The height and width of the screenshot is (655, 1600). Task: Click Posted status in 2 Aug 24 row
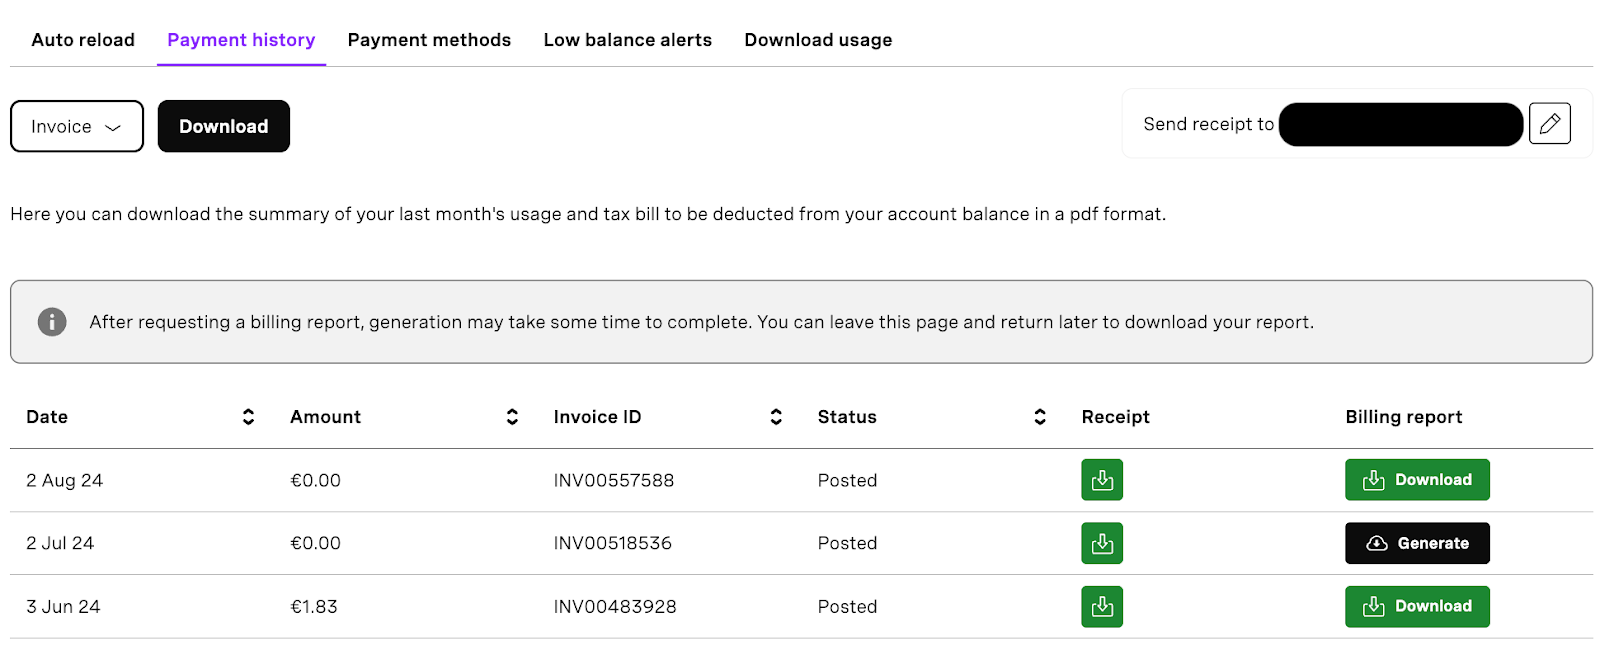pos(847,480)
